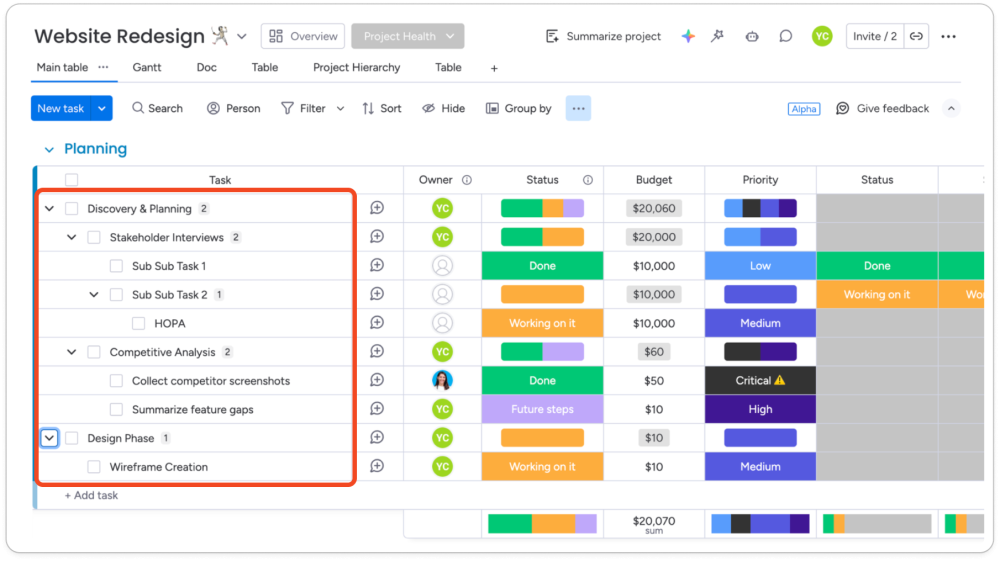
Task: Click info icon next to Owner column
Action: 467,180
